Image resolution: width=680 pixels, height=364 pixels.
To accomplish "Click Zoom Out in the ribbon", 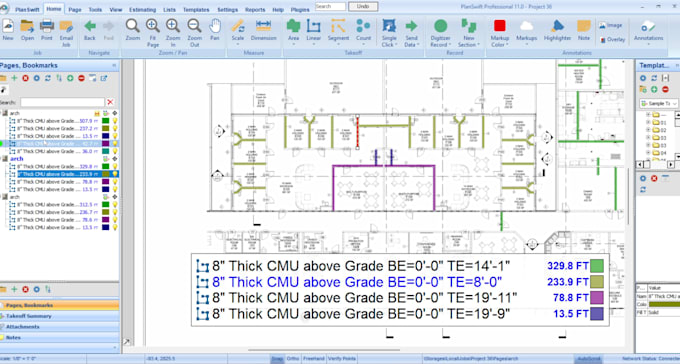I will 195,33.
